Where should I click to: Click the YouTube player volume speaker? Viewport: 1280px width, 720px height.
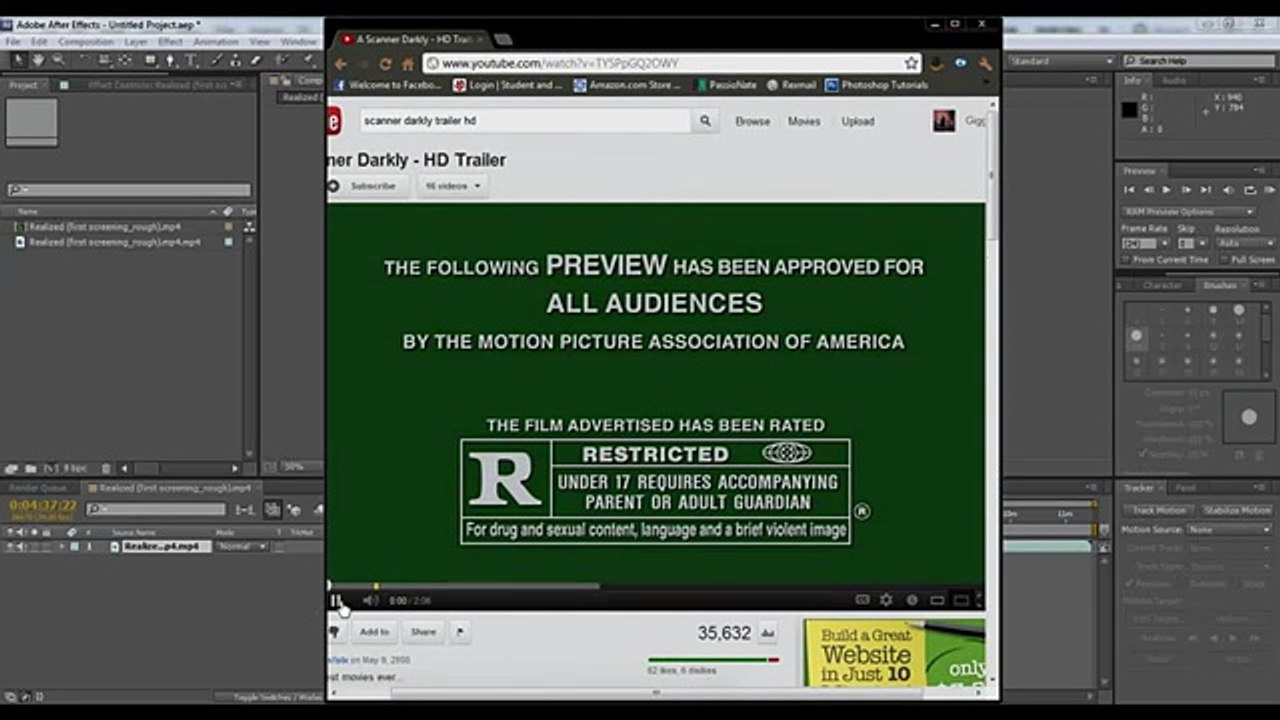point(370,600)
